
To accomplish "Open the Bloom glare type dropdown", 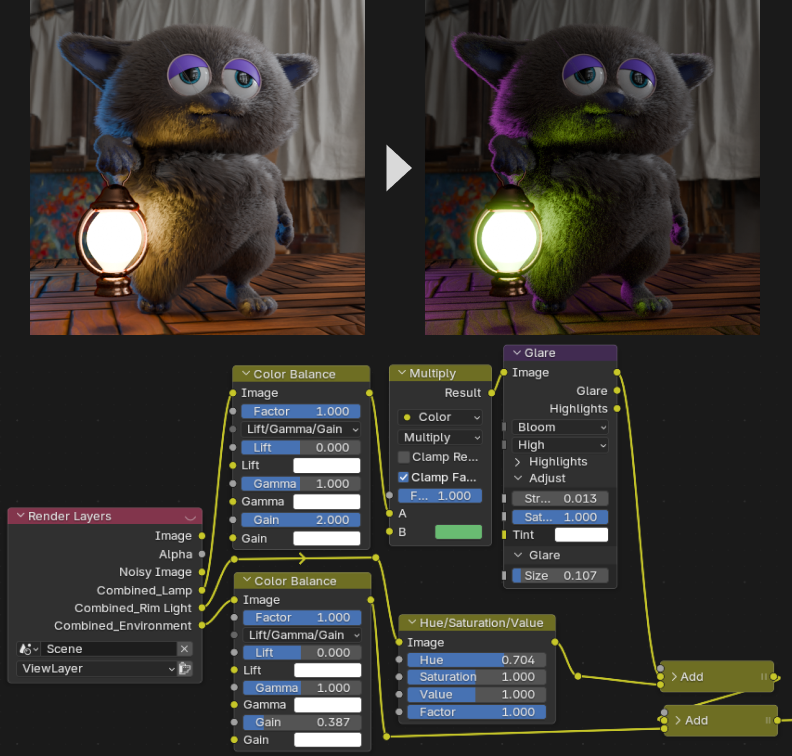I will click(560, 427).
